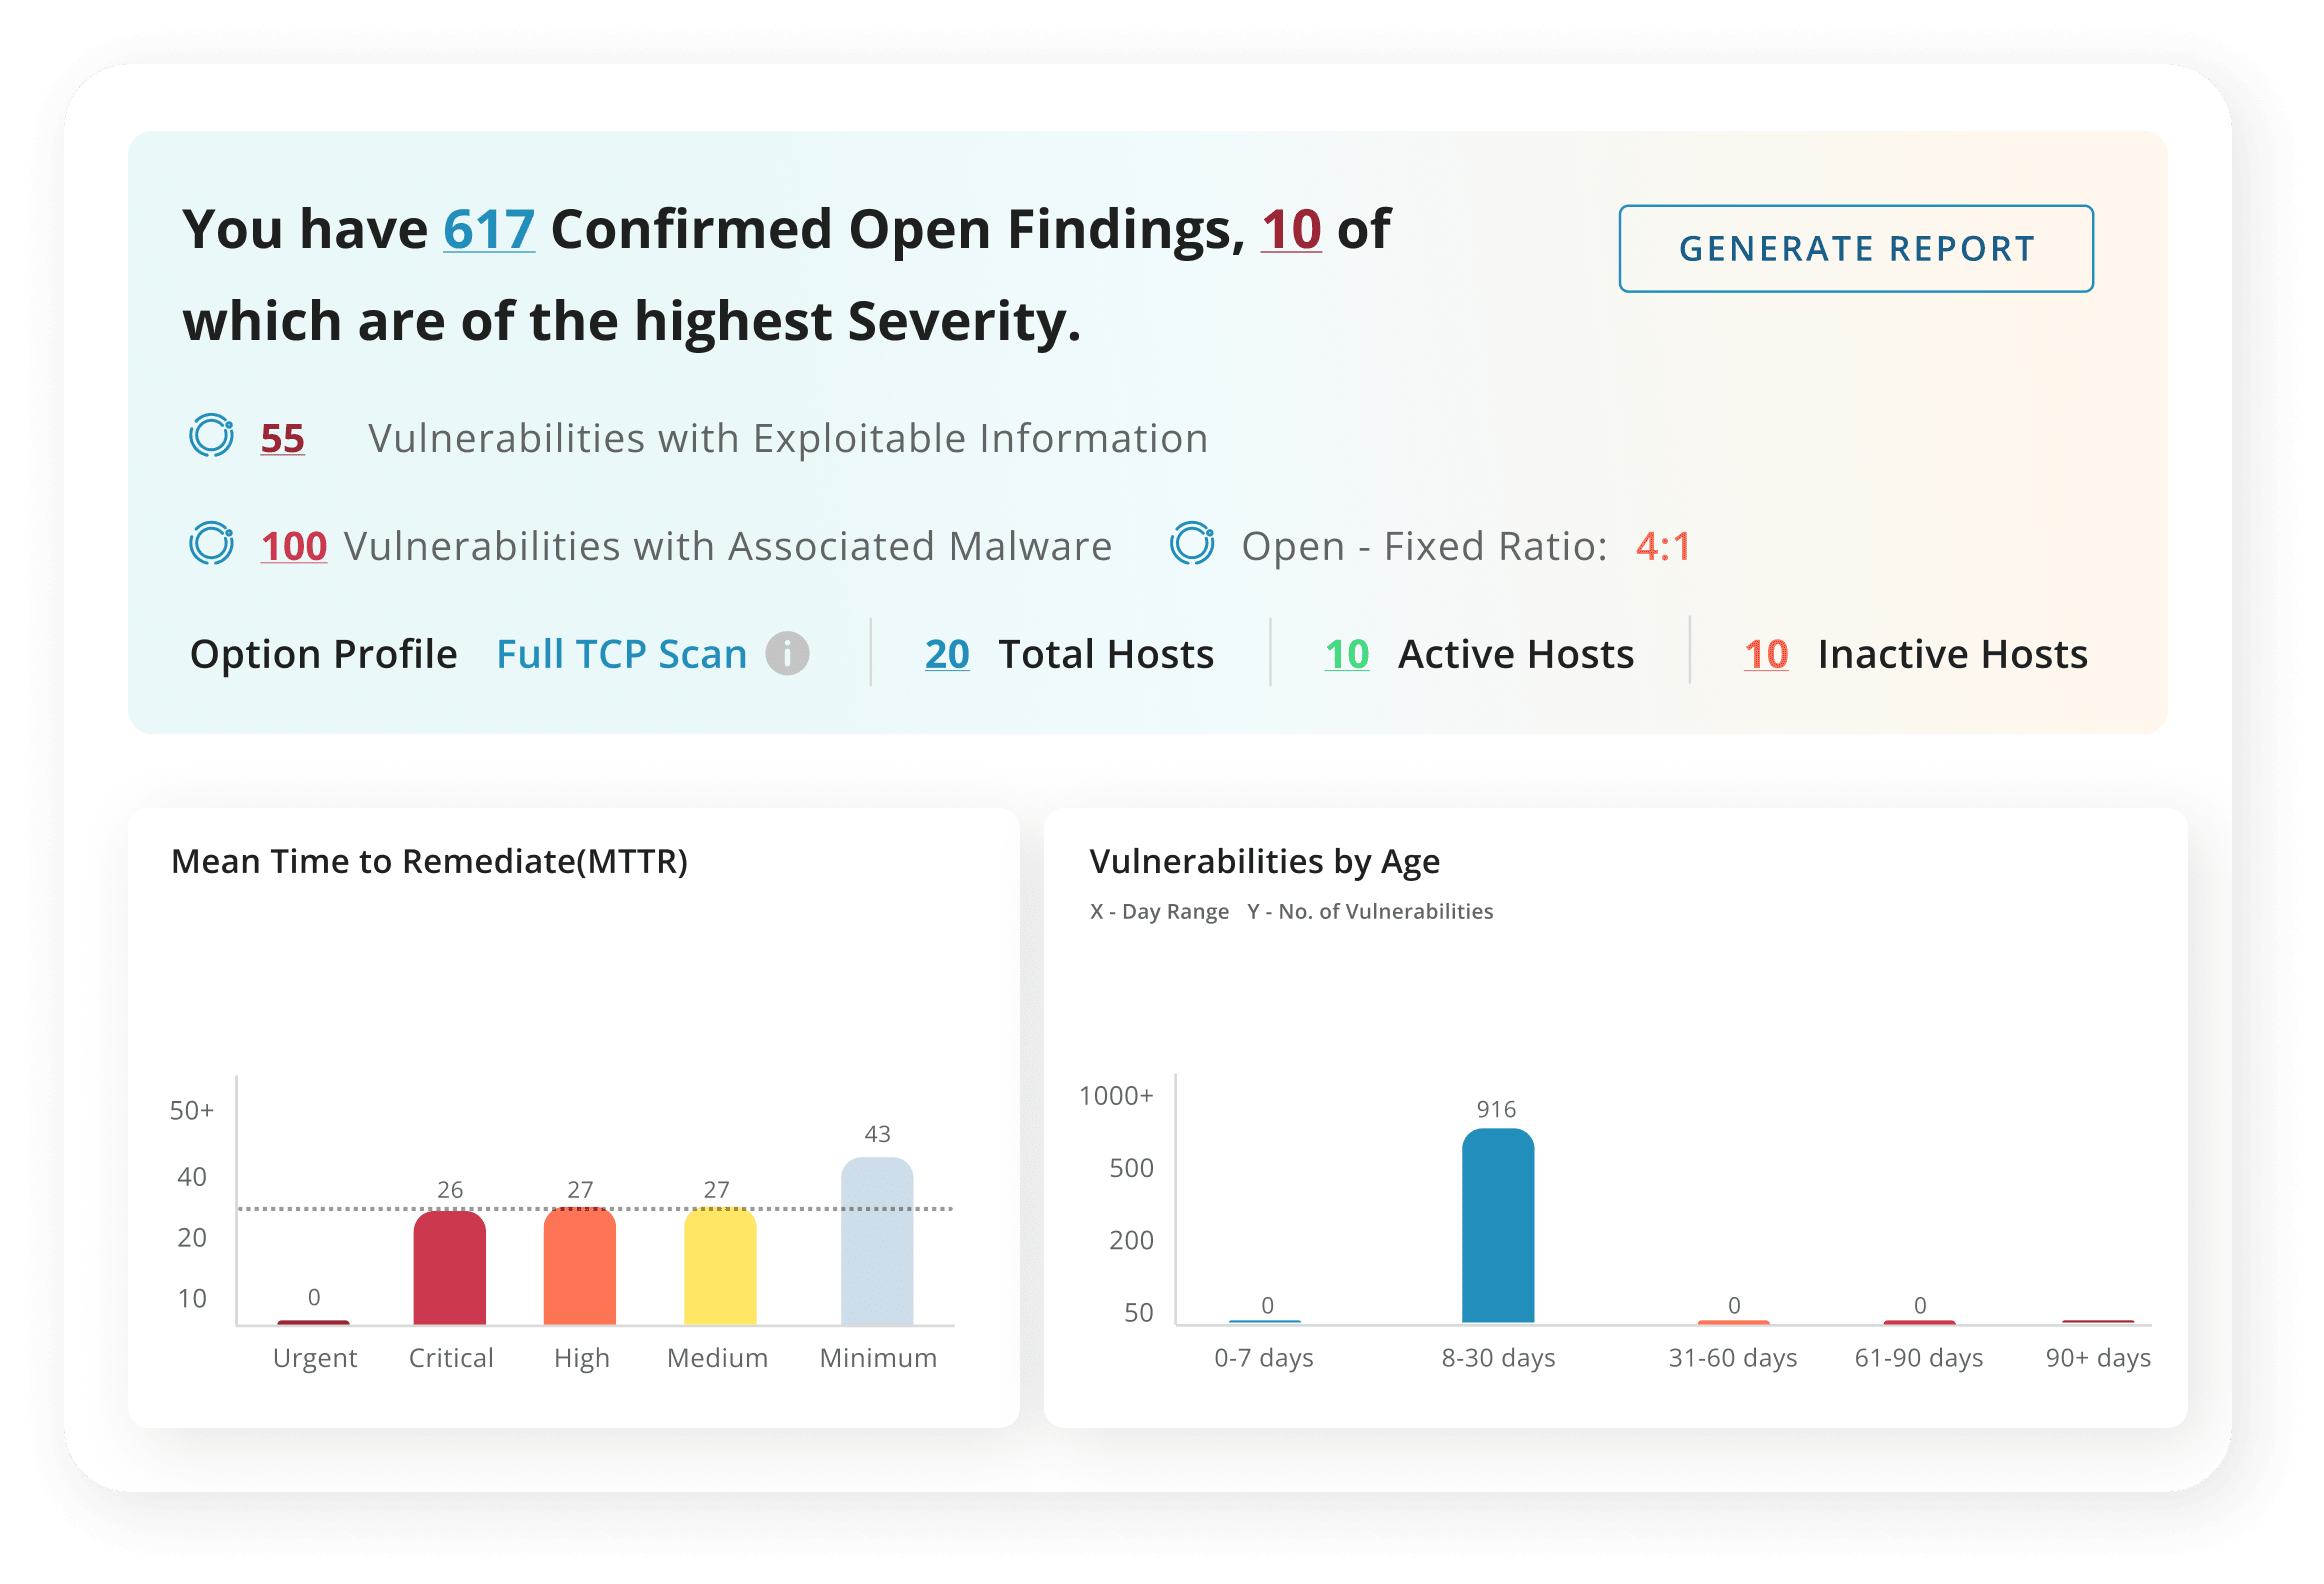Click the Vulnerabilities with Exploitable Information text
The image size is (2324, 1584).
[788, 439]
